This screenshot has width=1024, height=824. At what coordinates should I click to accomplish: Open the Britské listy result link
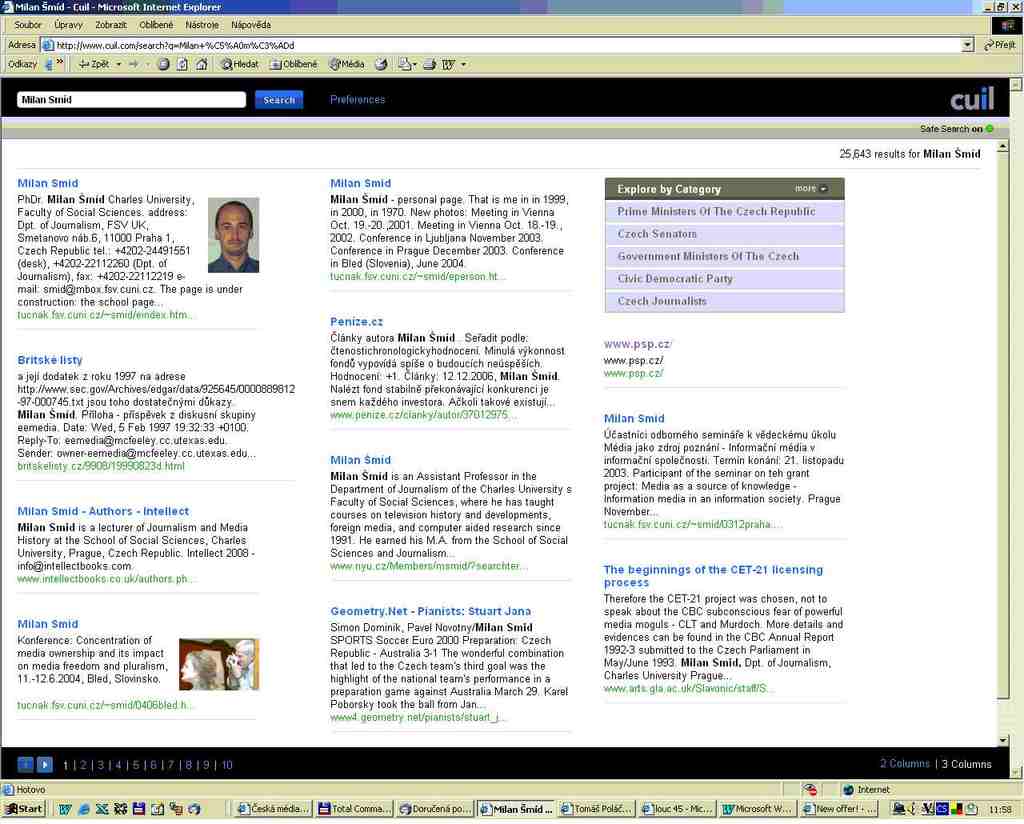coord(50,360)
